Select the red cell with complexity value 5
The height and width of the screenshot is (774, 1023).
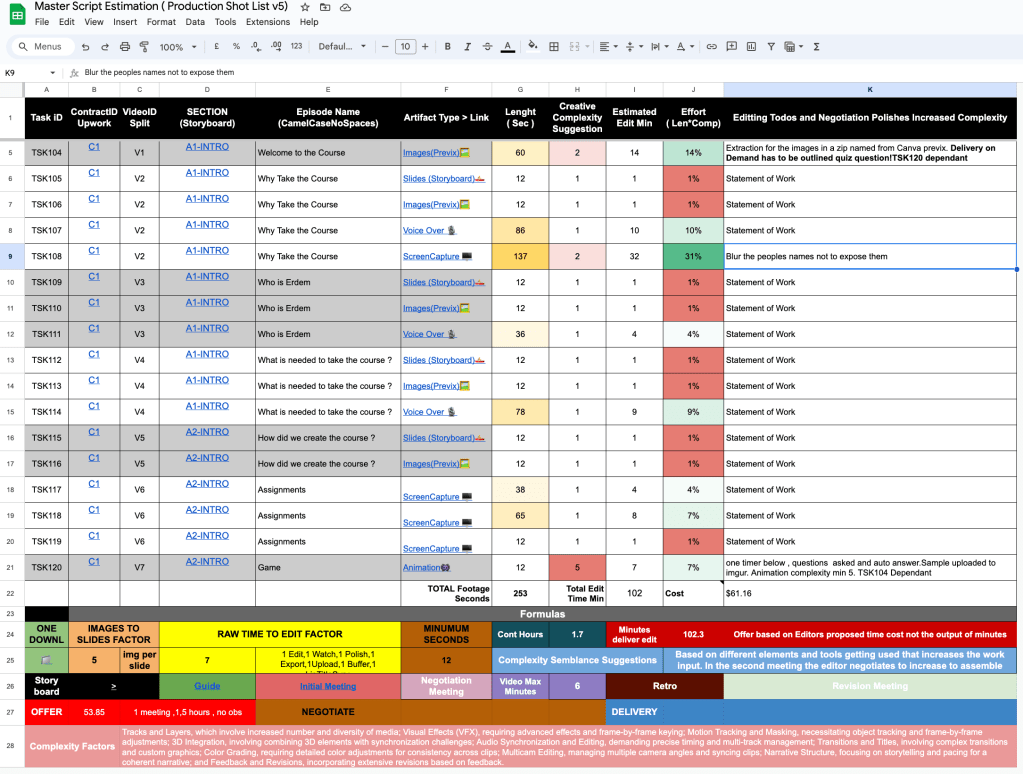point(577,568)
